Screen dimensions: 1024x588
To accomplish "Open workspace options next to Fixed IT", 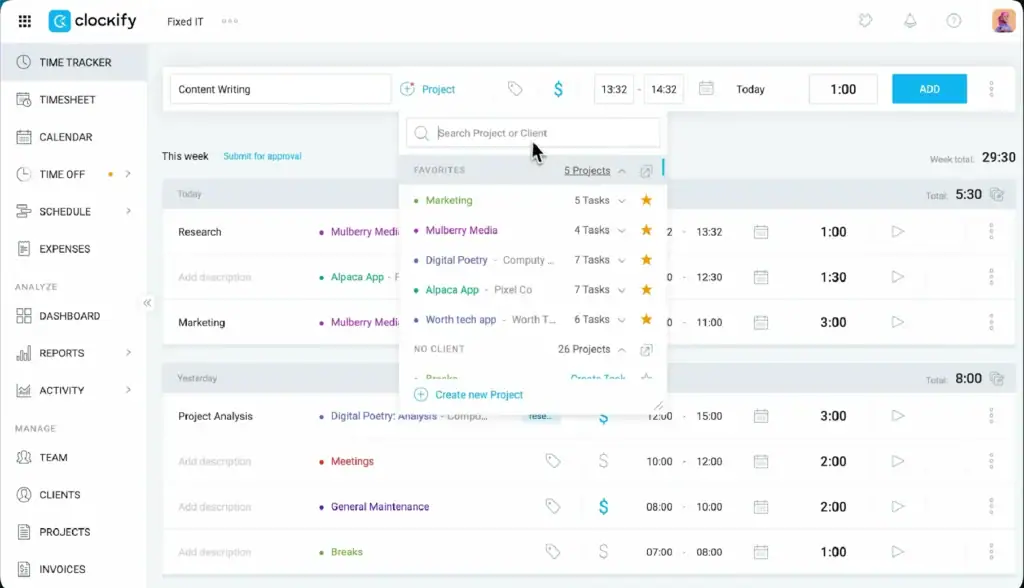I will 230,22.
